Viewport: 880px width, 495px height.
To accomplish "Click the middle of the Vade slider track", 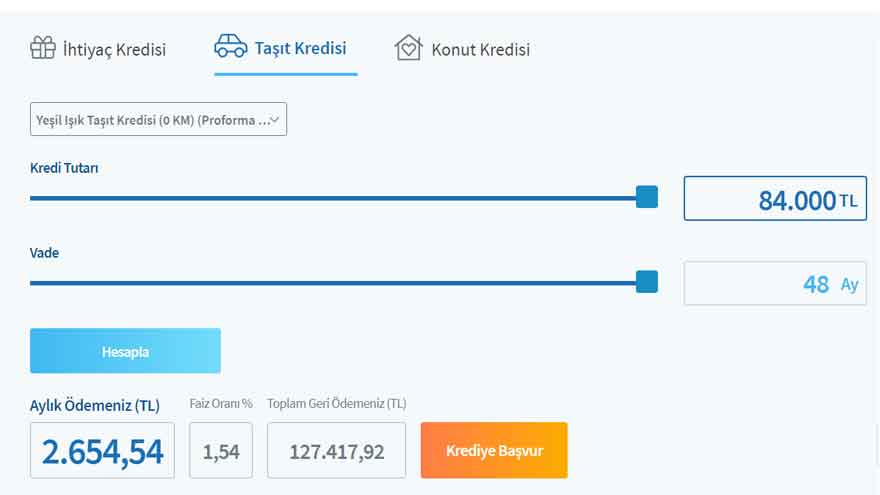I will click(x=343, y=283).
